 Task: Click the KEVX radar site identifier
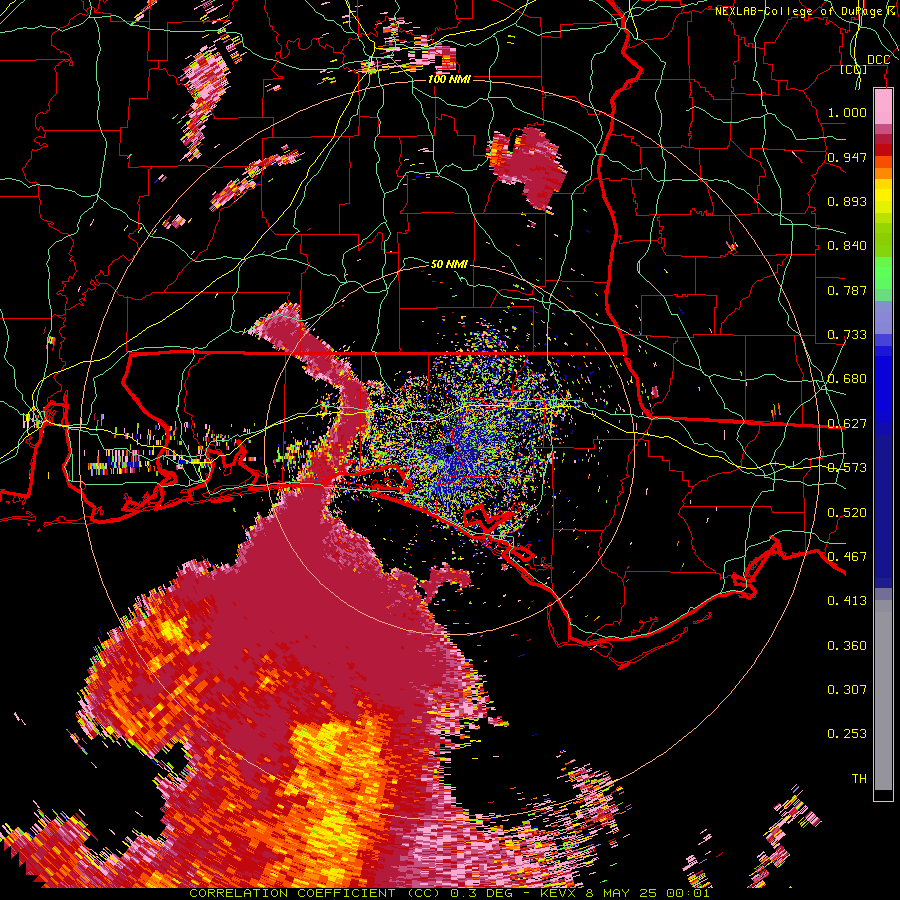click(x=560, y=893)
